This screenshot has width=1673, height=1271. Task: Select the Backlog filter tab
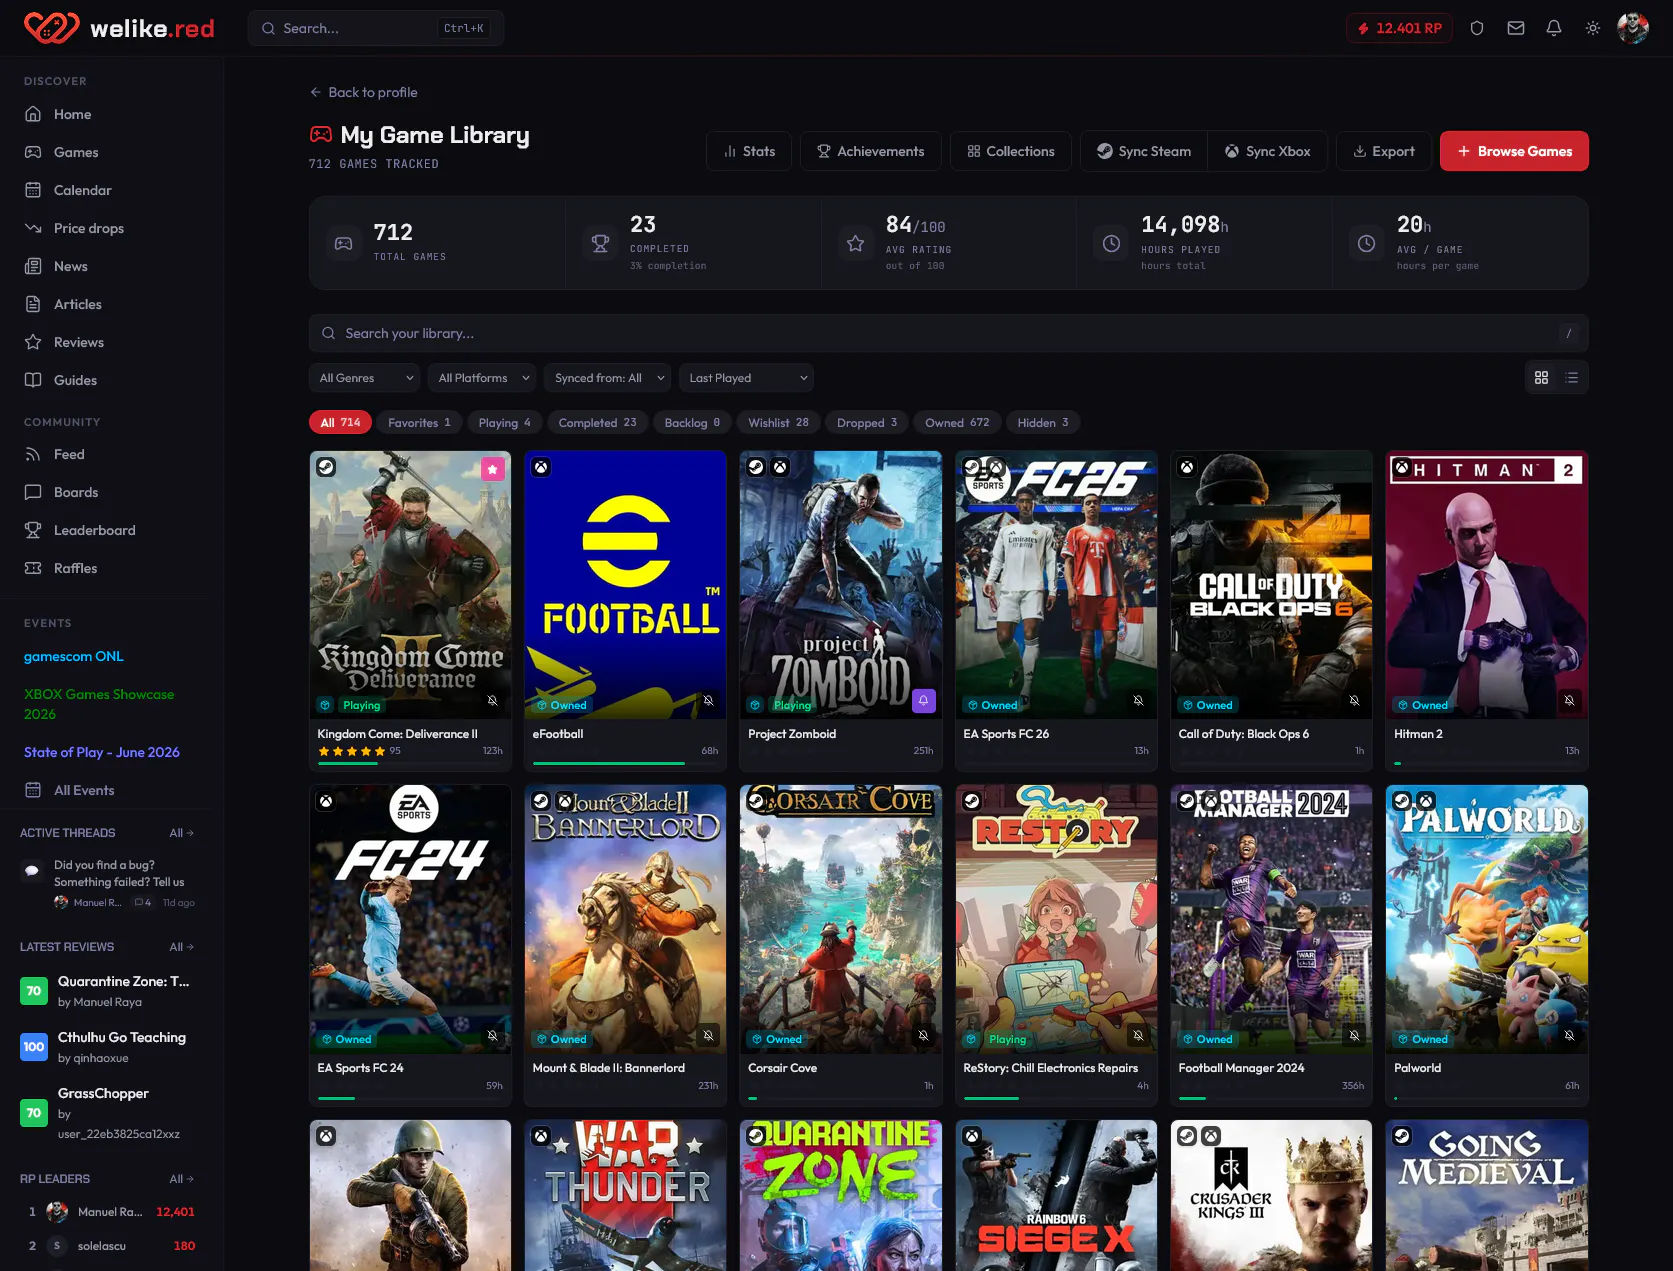coord(692,423)
